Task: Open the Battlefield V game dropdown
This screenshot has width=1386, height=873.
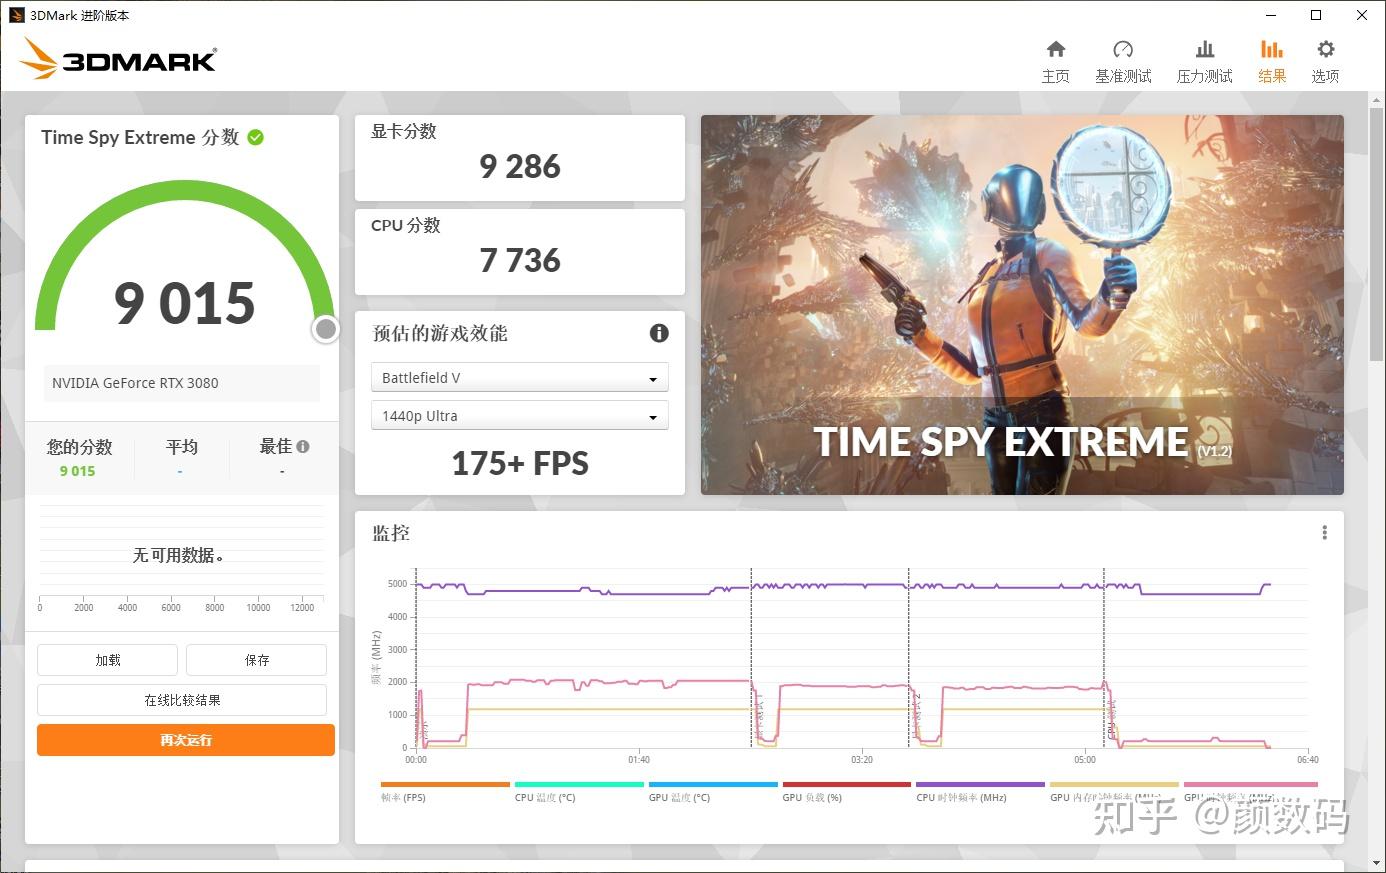Action: (519, 377)
